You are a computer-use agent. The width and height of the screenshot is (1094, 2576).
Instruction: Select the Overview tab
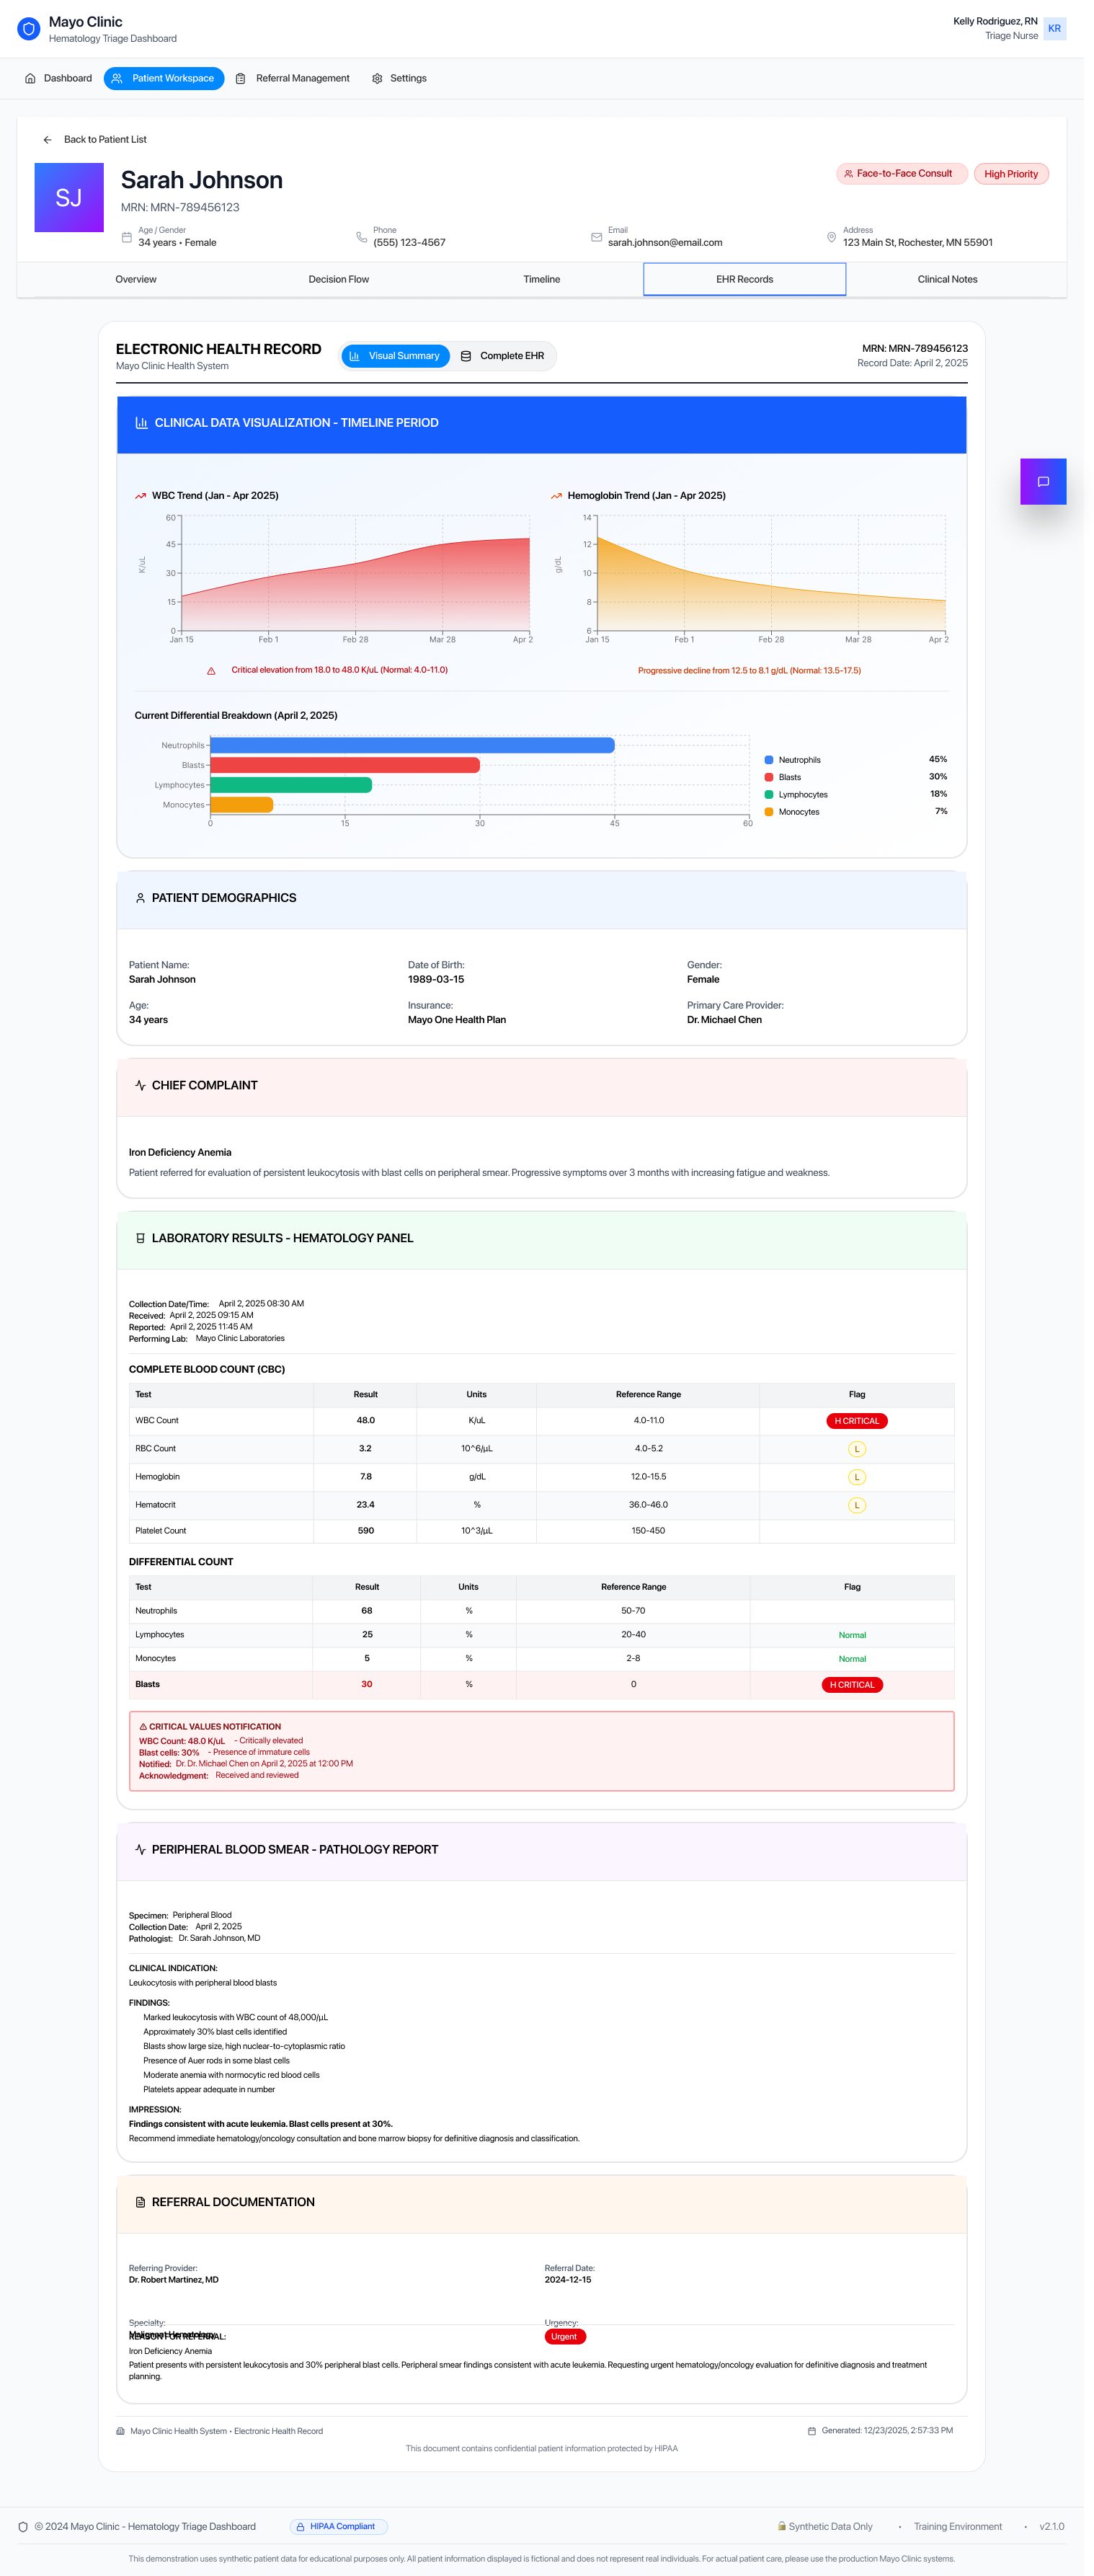tap(136, 279)
